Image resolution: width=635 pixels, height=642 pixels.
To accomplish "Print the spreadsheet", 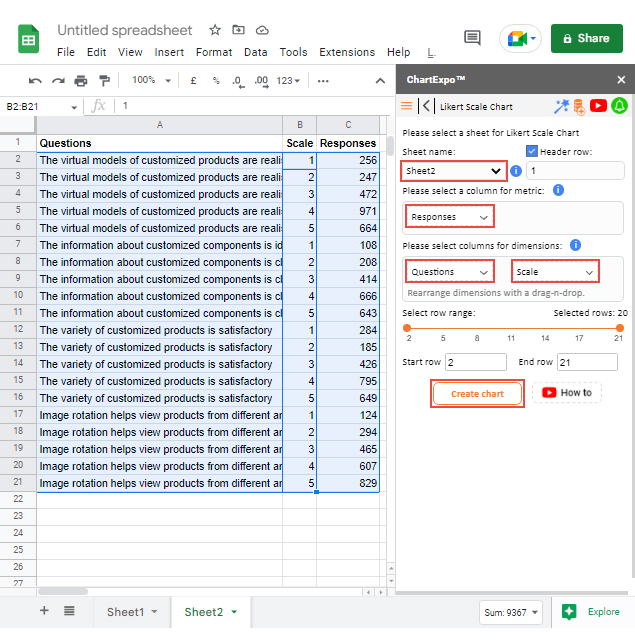I will point(81,81).
